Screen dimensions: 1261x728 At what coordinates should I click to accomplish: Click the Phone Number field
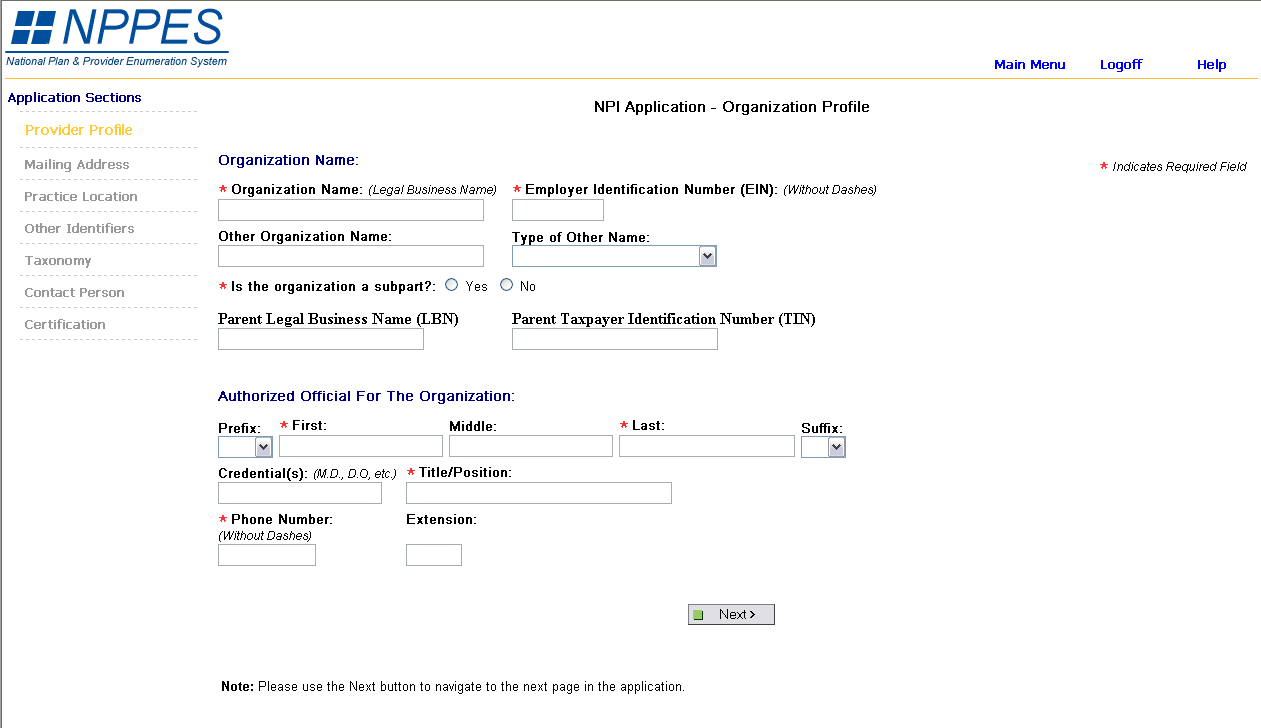pos(266,555)
